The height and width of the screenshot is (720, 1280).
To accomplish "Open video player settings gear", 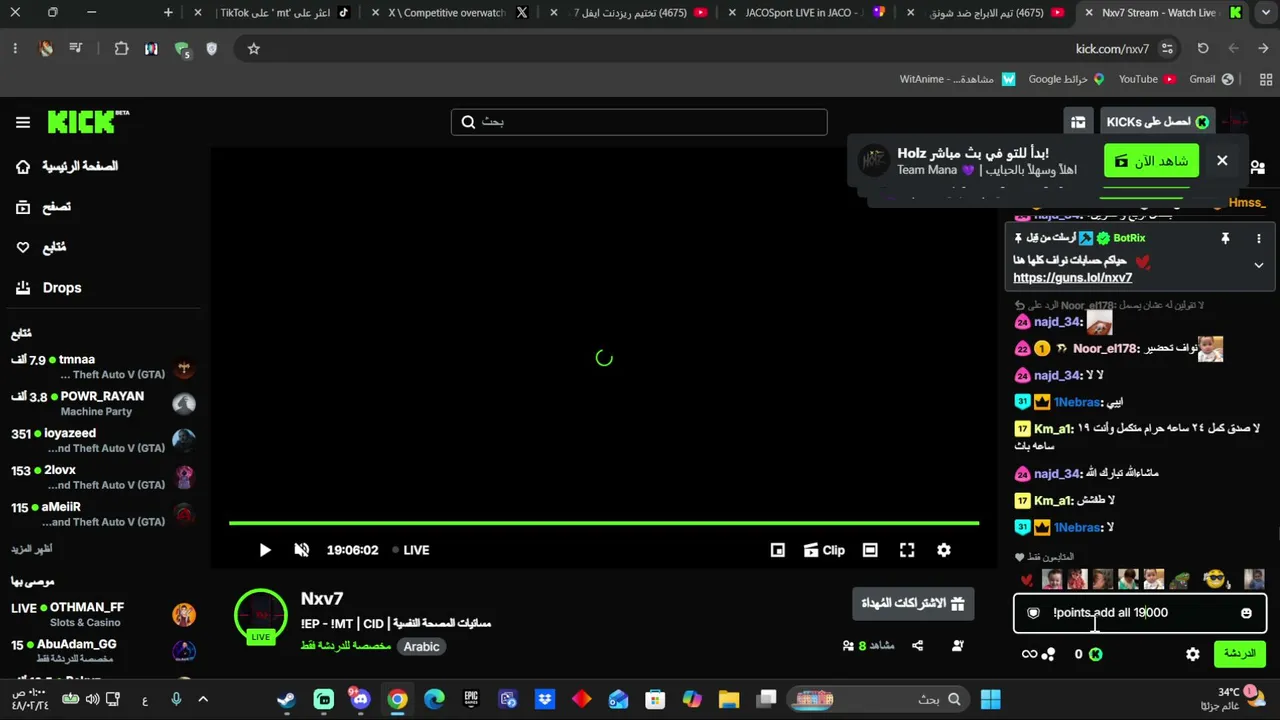I will click(x=943, y=550).
